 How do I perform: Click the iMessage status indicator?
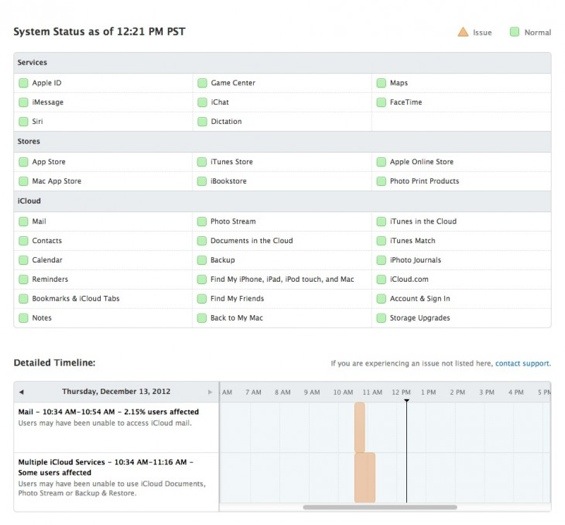[23, 102]
